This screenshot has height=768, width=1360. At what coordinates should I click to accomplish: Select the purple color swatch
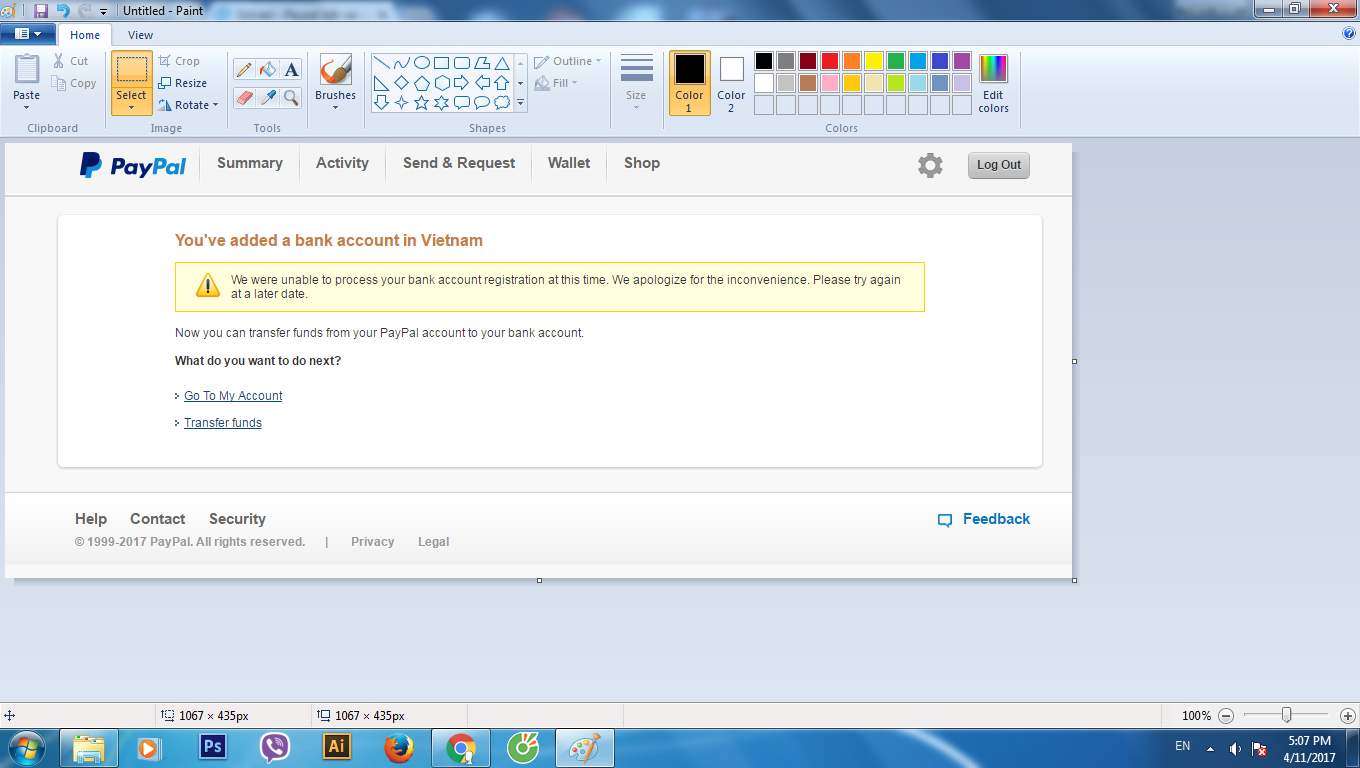tap(961, 61)
